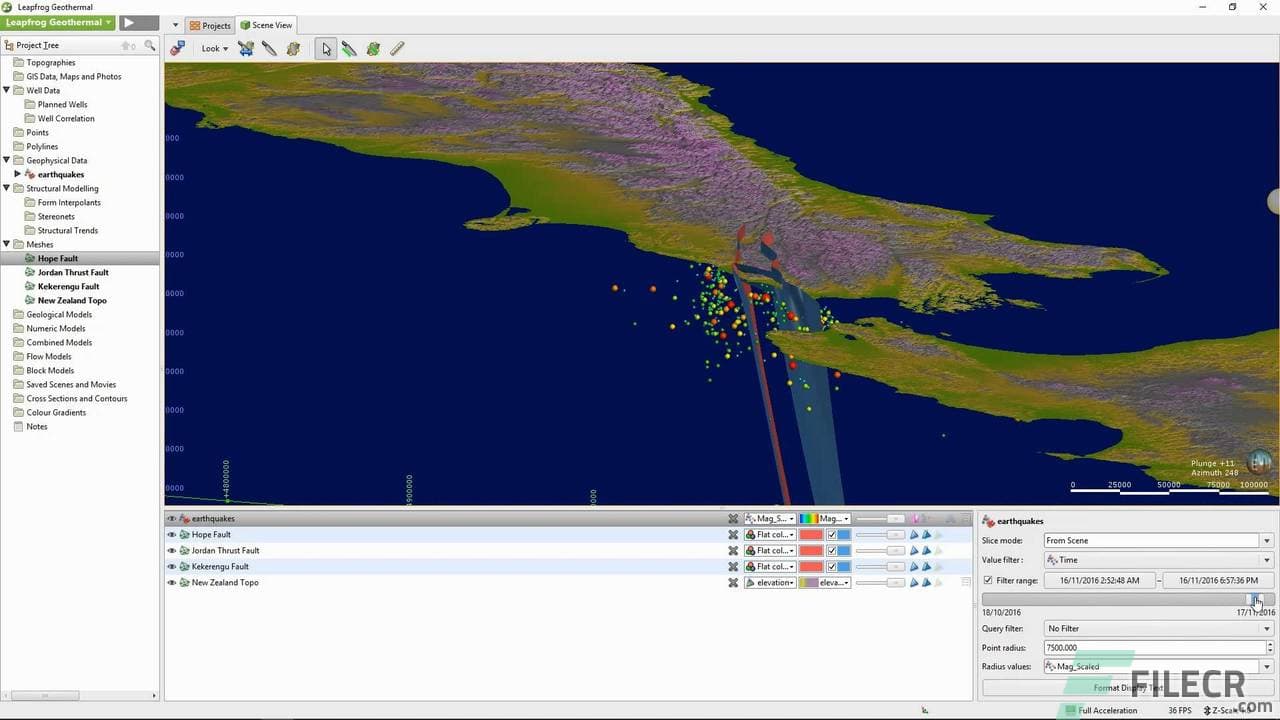Remove Hope Fault from the scene with its X icon

(733, 534)
